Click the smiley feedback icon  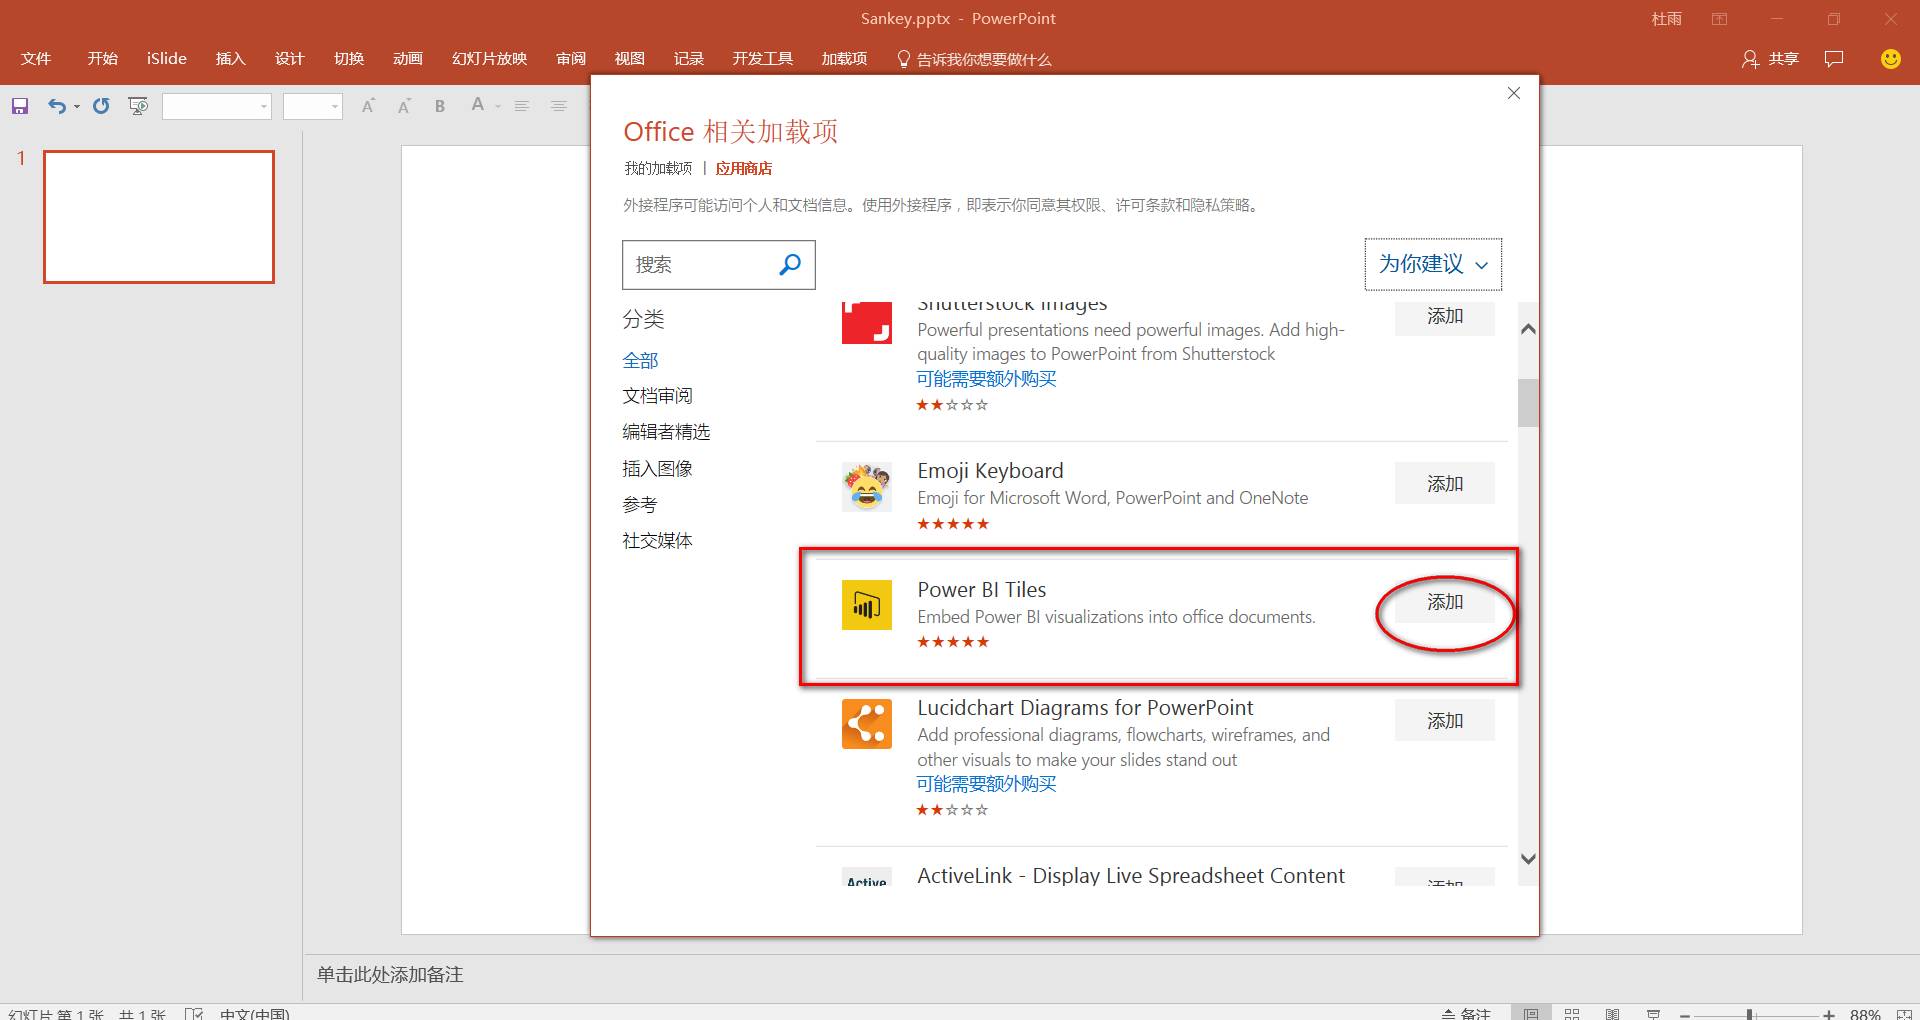[x=1890, y=59]
